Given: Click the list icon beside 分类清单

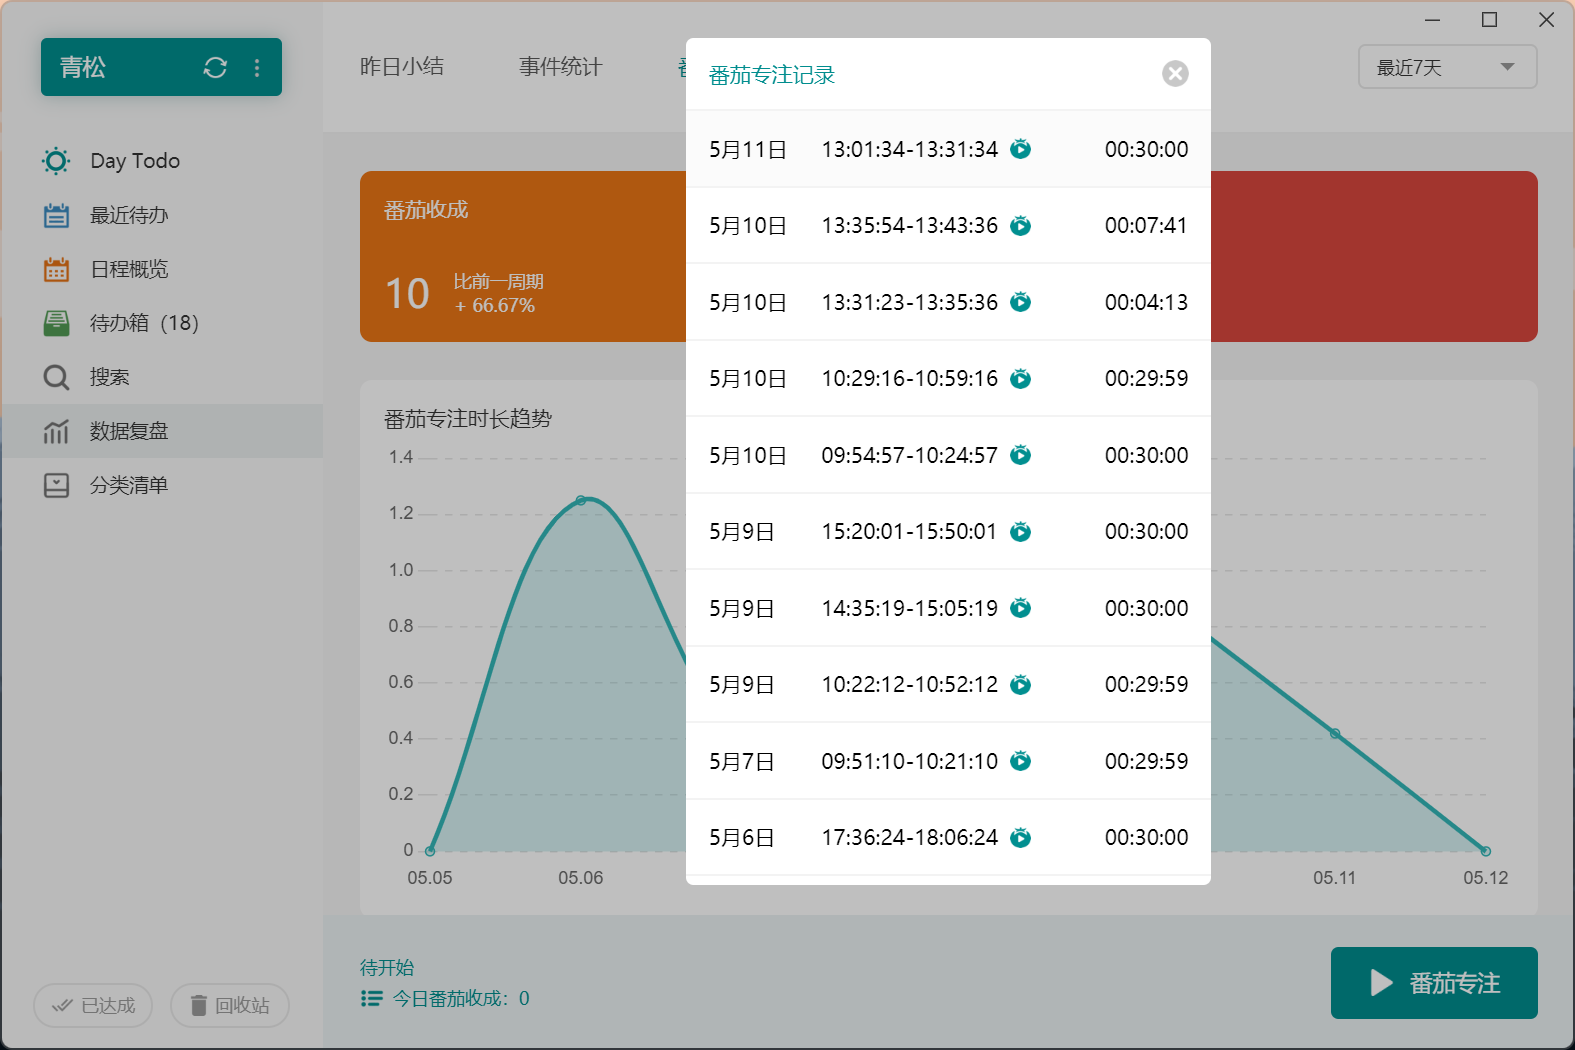Looking at the screenshot, I should click(x=56, y=485).
